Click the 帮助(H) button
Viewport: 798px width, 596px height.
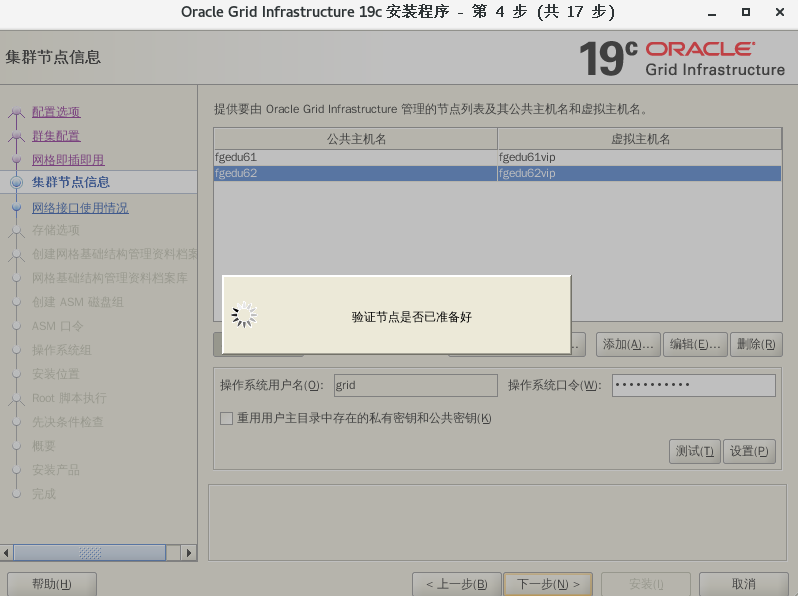point(52,584)
